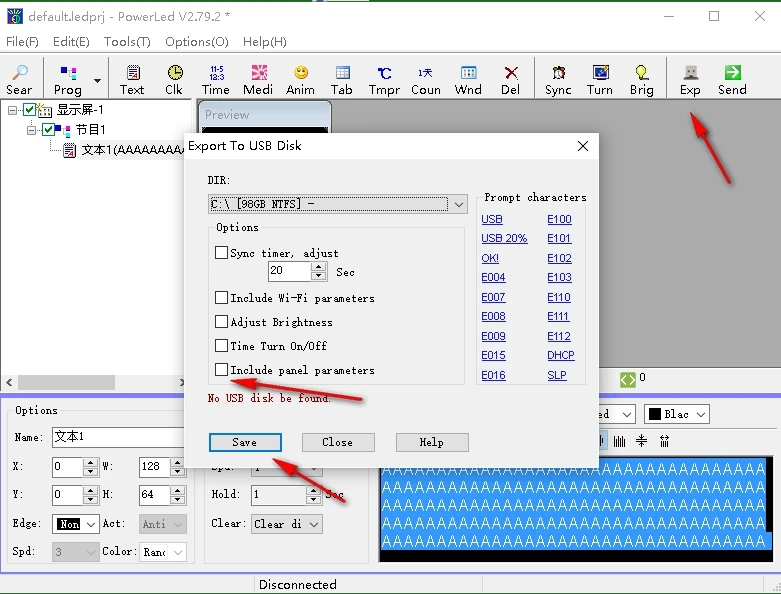The width and height of the screenshot is (781, 594).
Task: Open the Tools(T) menu
Action: point(127,42)
